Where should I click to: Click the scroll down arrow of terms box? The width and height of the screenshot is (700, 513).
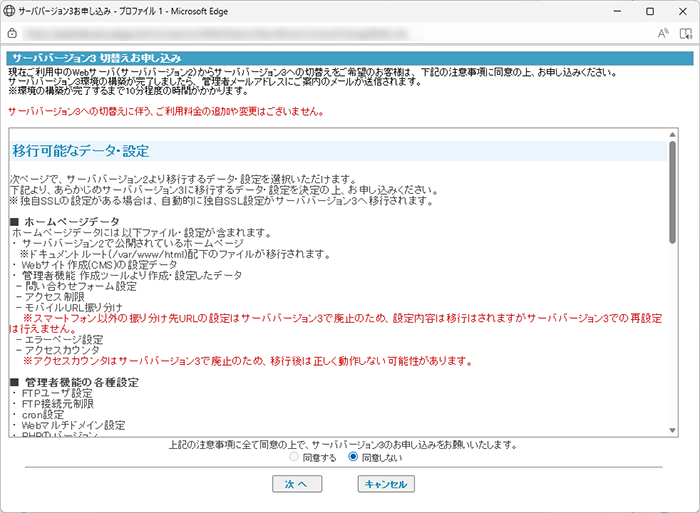[673, 429]
